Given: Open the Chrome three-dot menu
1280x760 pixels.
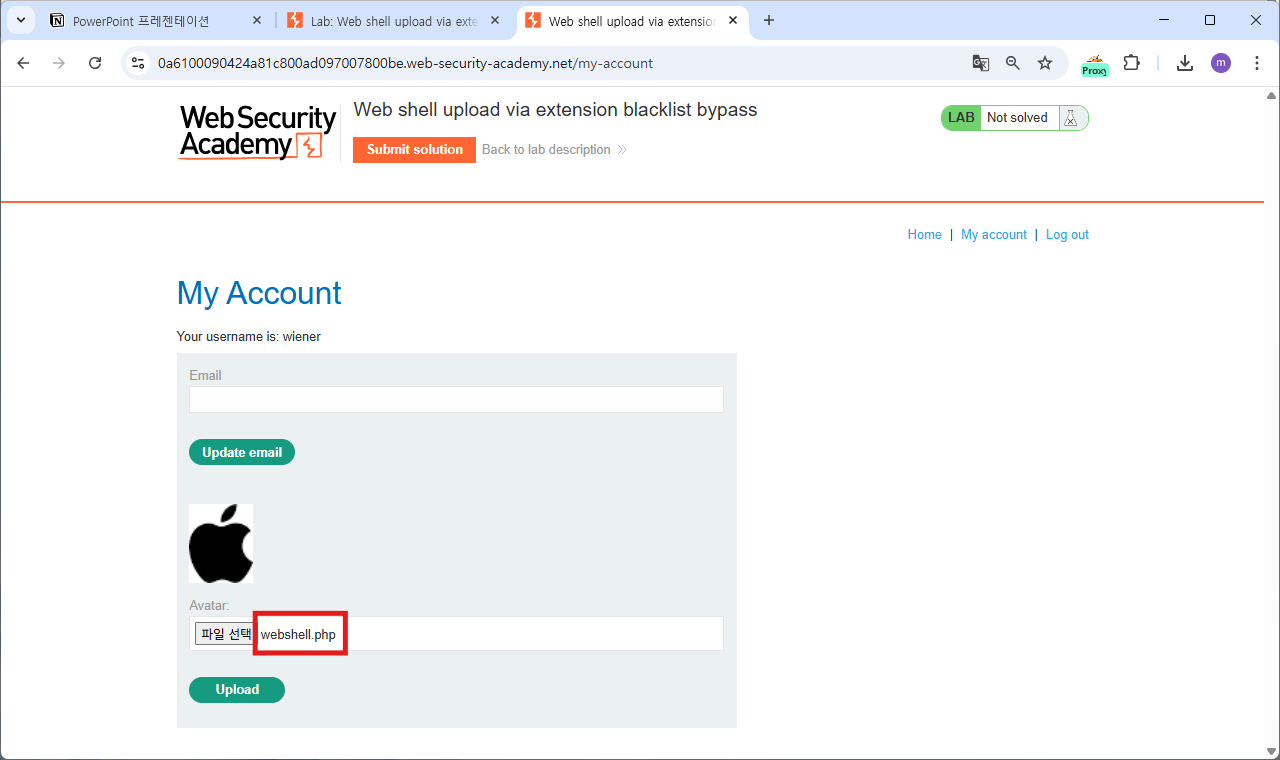Looking at the screenshot, I should point(1257,63).
